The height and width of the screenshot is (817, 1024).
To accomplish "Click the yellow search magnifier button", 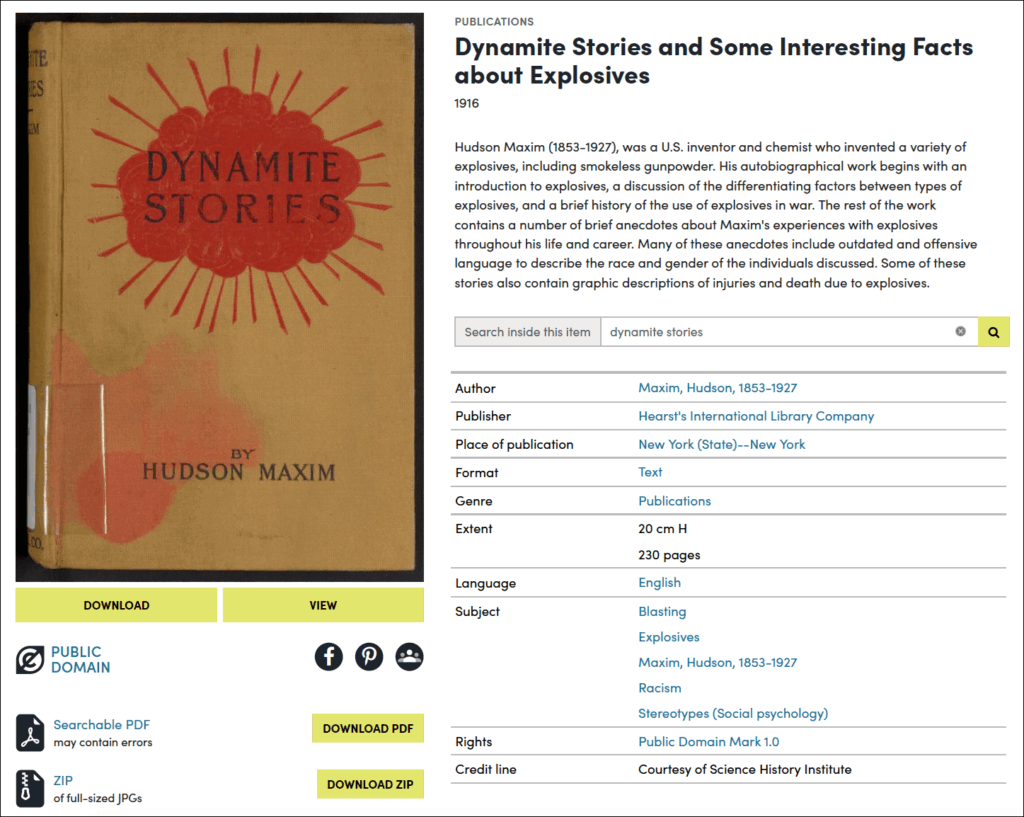I will 993,332.
